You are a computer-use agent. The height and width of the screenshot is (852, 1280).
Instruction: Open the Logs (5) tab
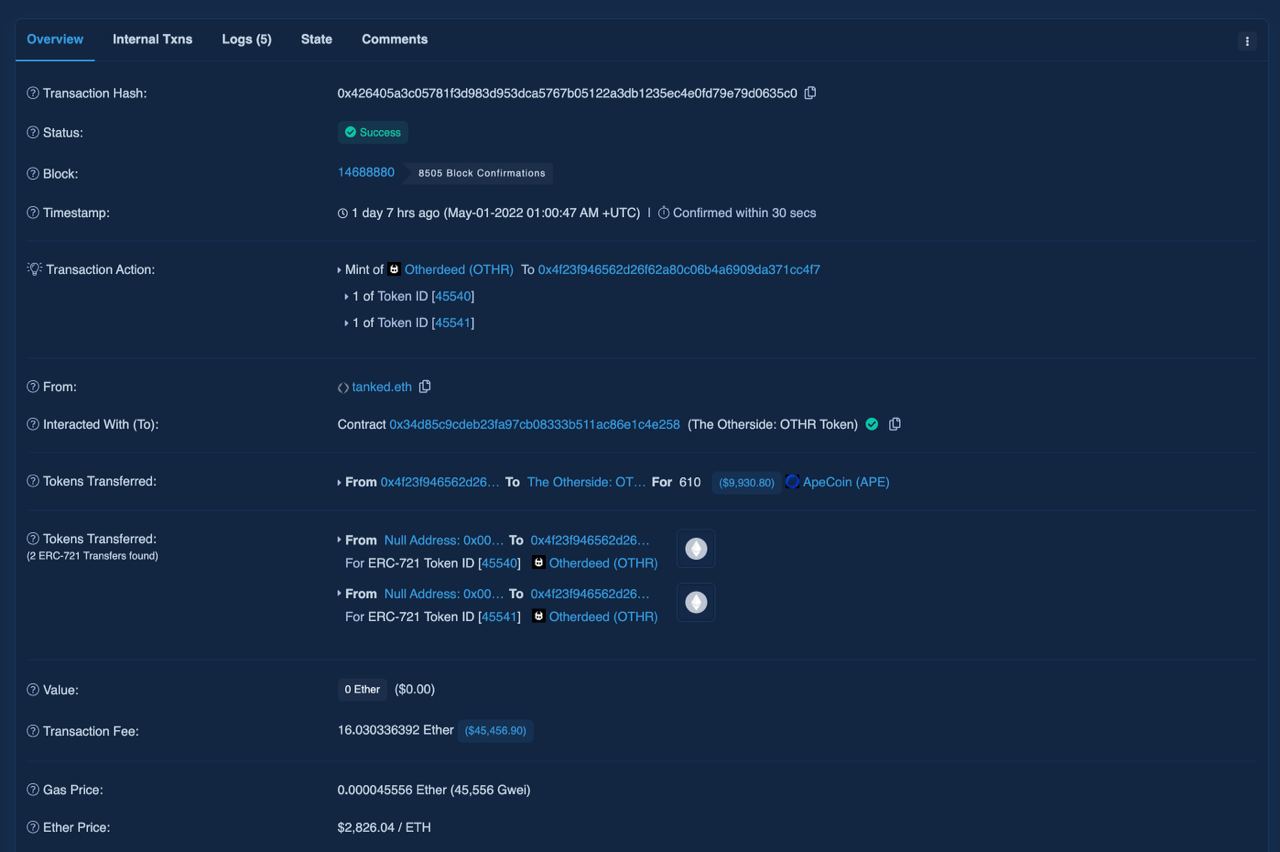point(247,39)
